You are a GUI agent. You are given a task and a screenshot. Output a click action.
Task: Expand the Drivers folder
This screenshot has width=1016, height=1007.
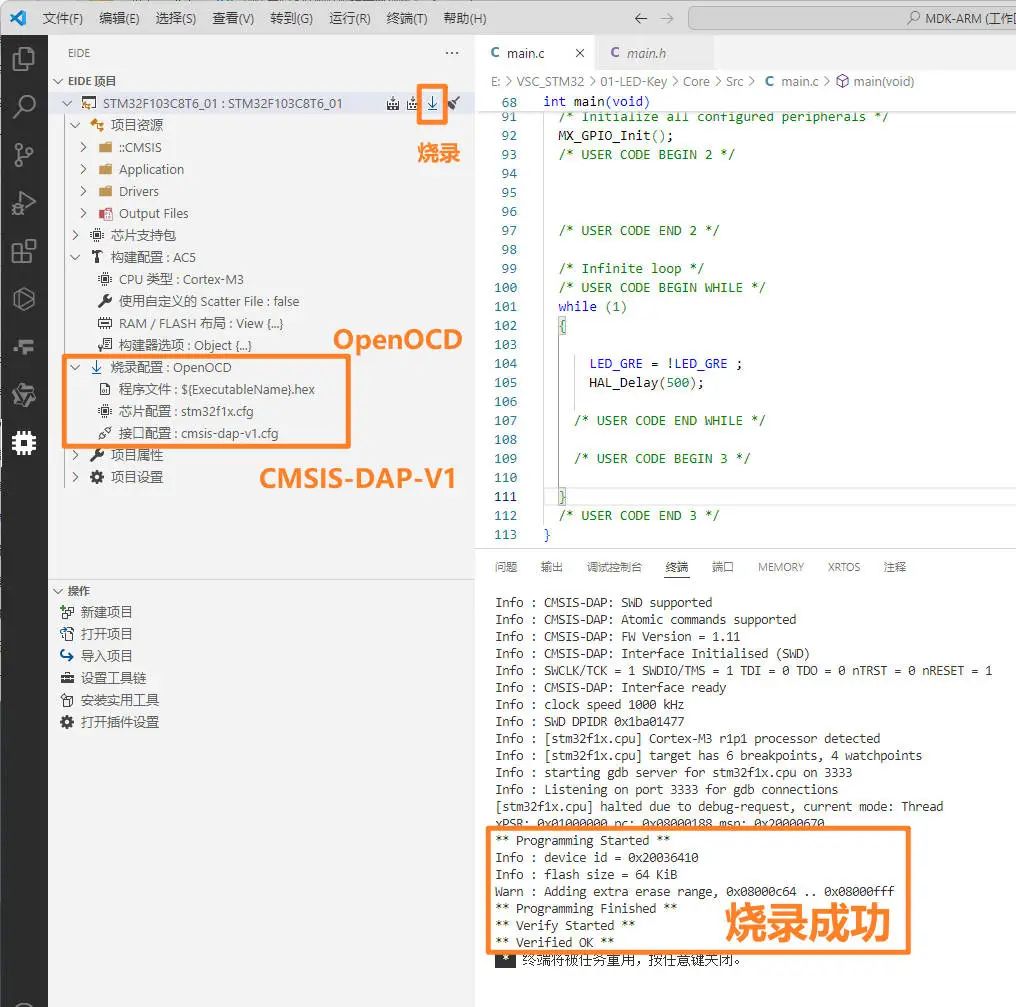click(x=84, y=192)
